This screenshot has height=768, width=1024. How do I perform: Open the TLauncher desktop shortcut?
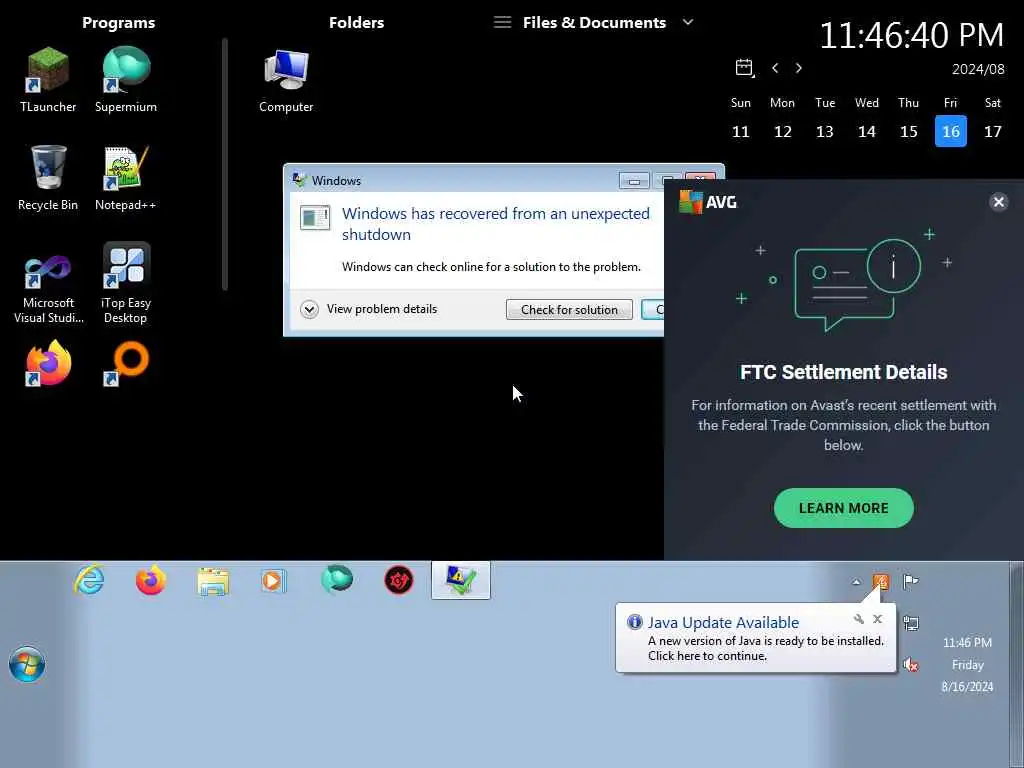48,80
